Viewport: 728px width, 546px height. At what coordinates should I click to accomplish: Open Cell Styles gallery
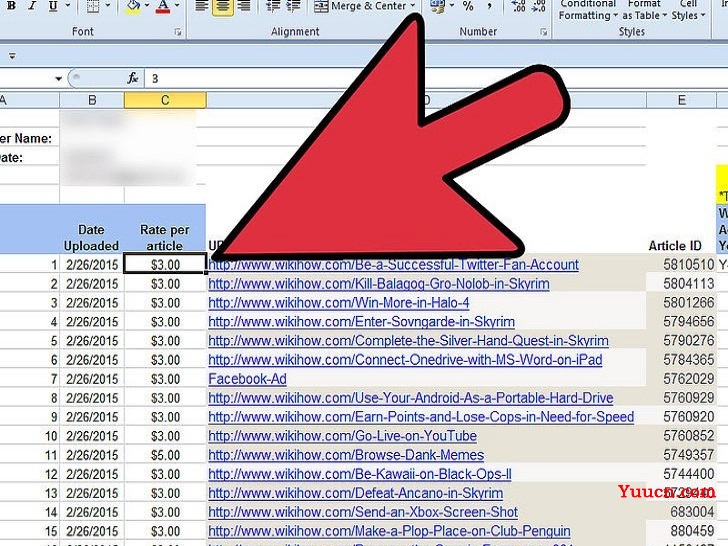click(x=688, y=10)
